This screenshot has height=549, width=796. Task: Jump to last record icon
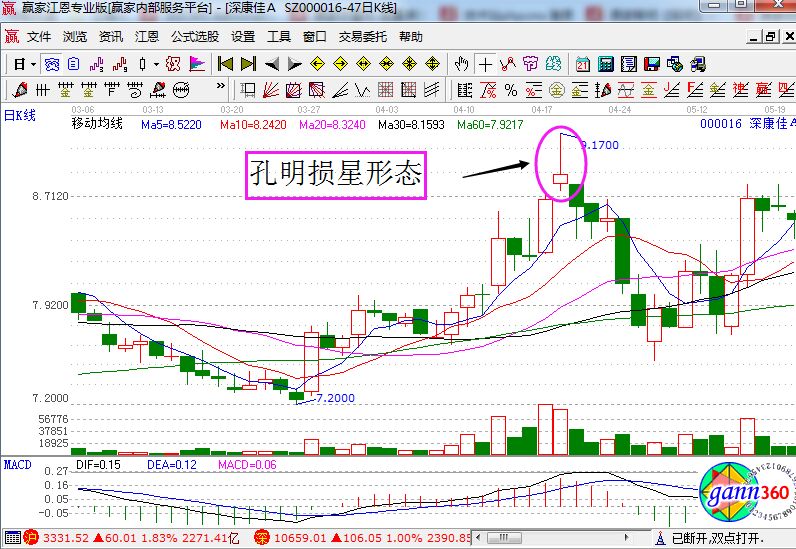tap(248, 64)
